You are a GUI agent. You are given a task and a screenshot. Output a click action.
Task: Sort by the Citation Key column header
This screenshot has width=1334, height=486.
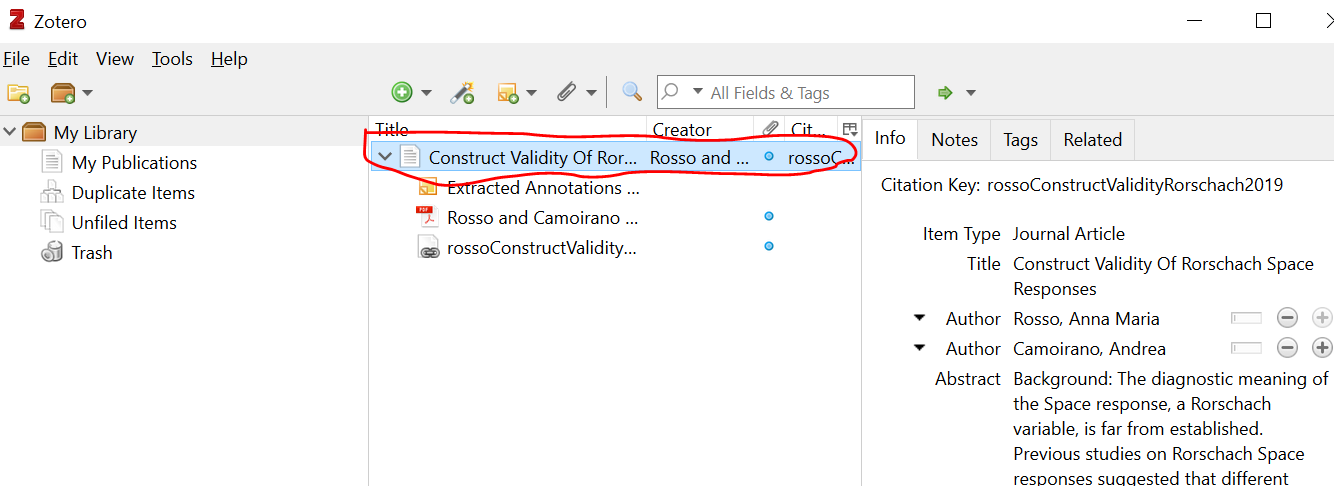click(810, 129)
